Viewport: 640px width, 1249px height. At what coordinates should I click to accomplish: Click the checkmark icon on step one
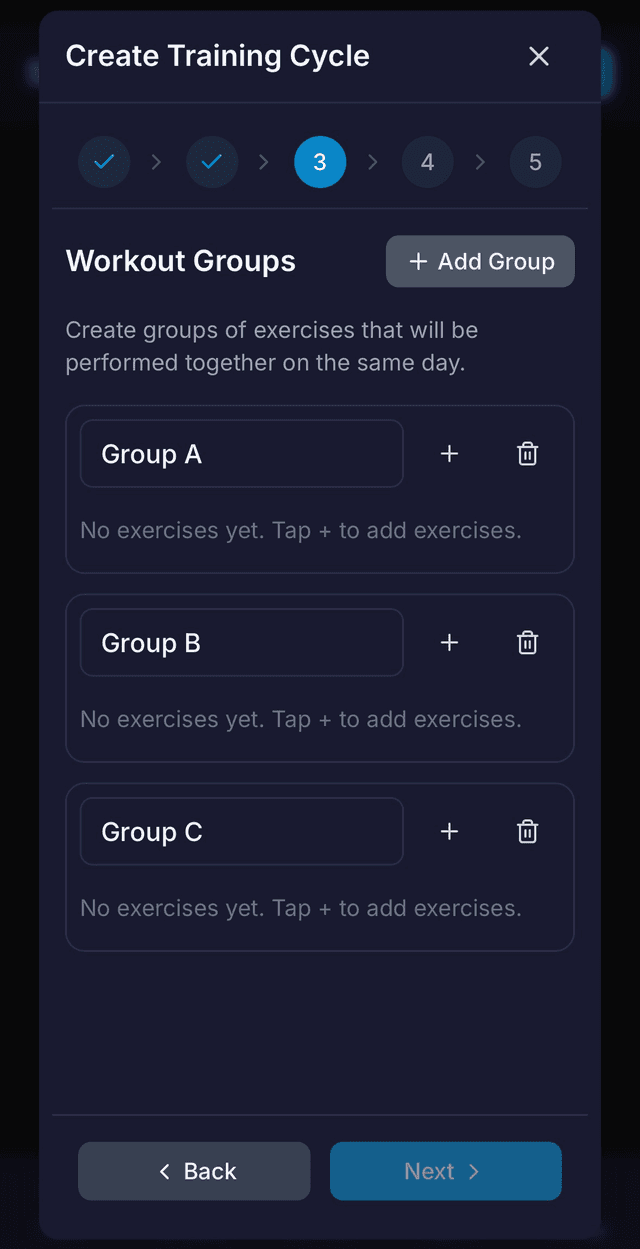[104, 161]
